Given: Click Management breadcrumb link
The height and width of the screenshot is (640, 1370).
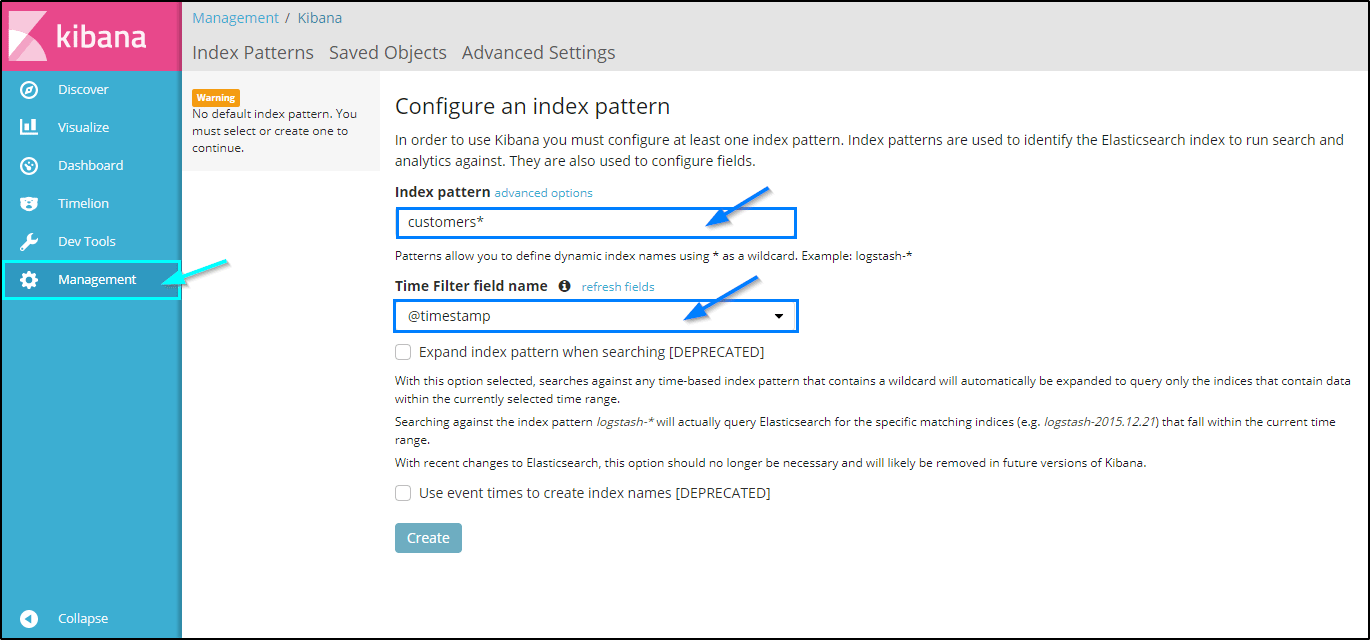Looking at the screenshot, I should [235, 18].
